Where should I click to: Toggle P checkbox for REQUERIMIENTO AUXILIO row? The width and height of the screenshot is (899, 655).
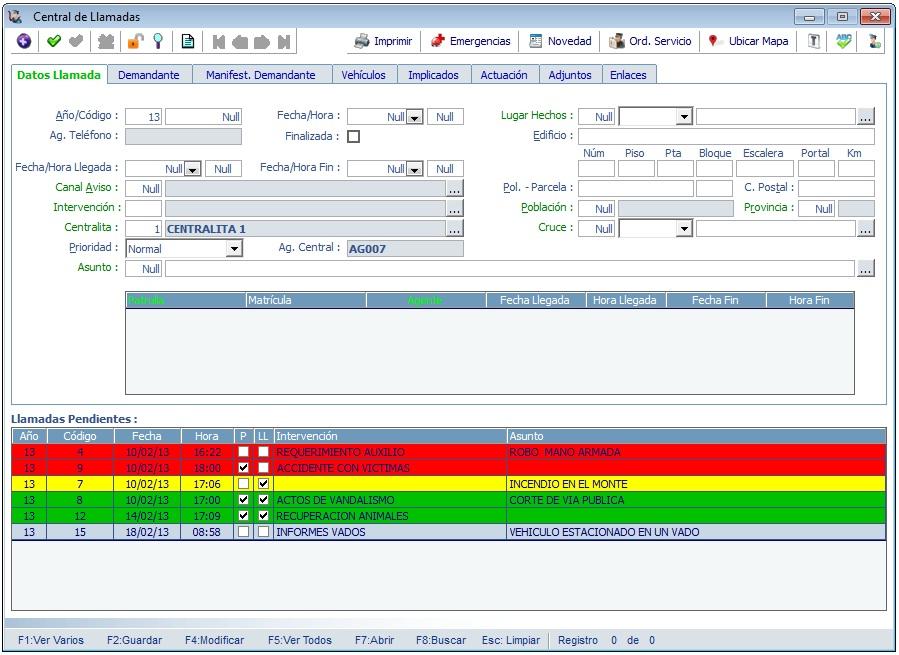point(244,452)
